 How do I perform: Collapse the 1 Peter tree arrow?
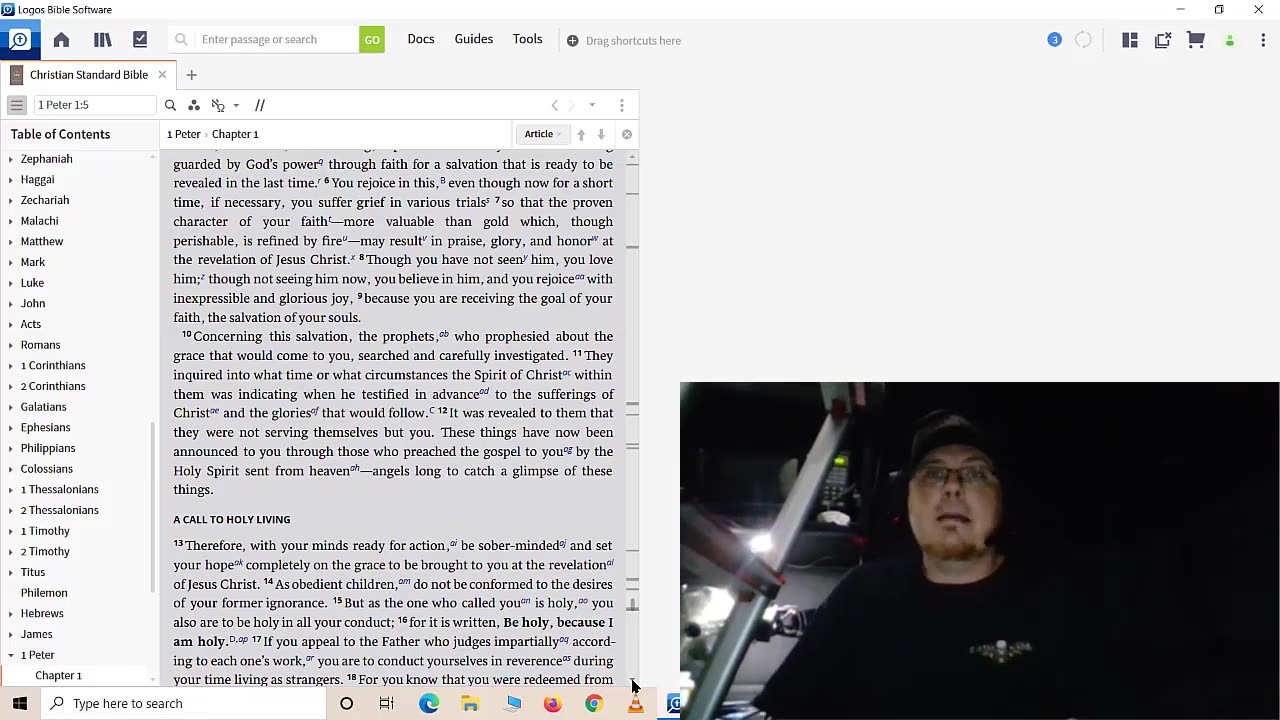coord(11,655)
